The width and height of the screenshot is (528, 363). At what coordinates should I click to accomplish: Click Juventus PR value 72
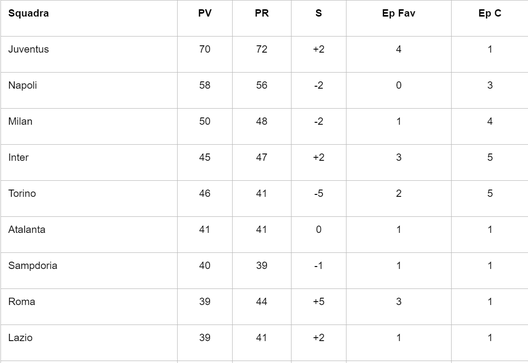tap(262, 49)
